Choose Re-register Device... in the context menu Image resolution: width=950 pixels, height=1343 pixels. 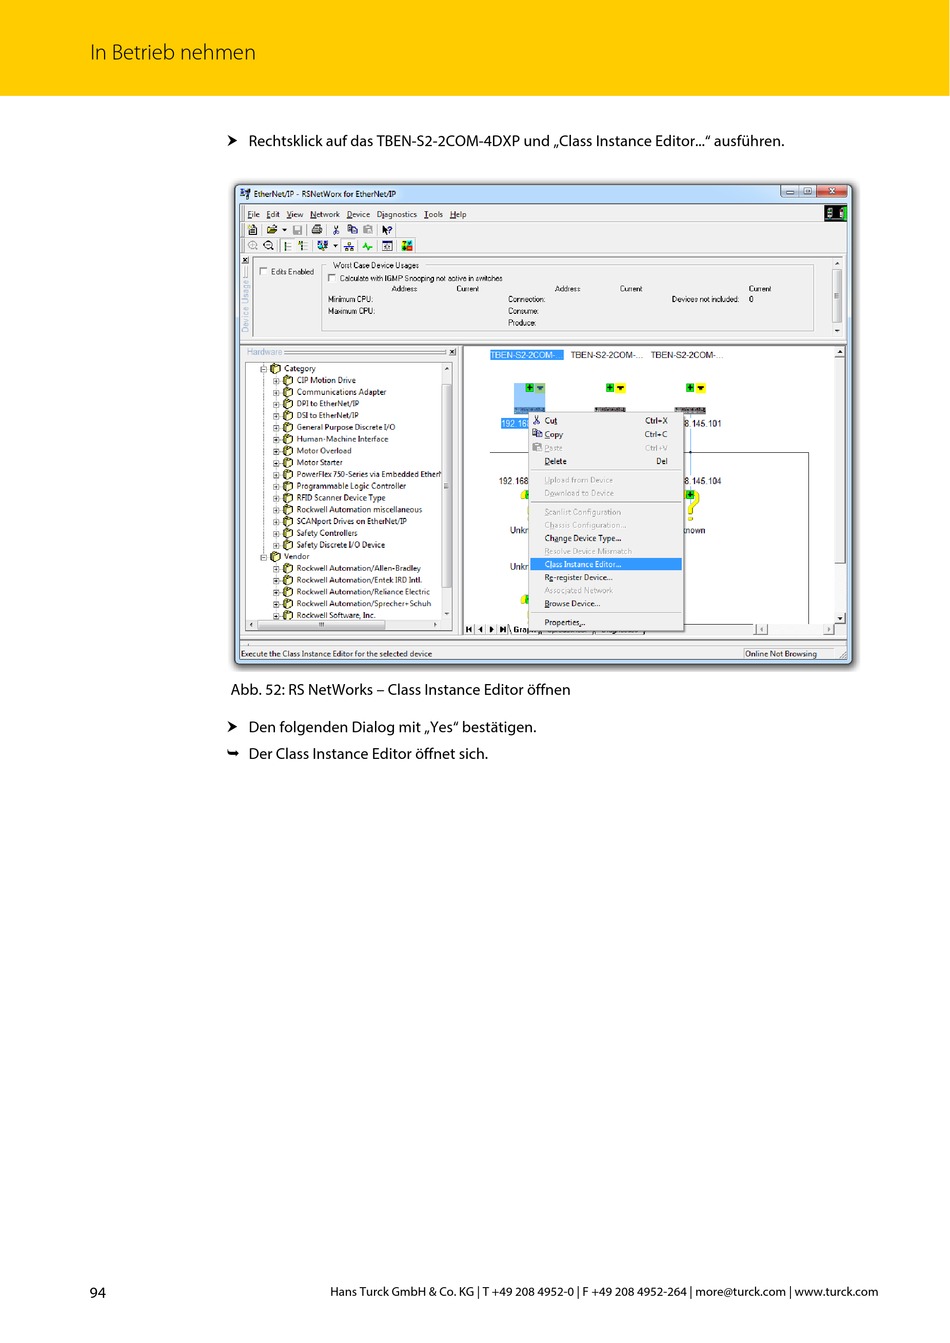click(606, 578)
